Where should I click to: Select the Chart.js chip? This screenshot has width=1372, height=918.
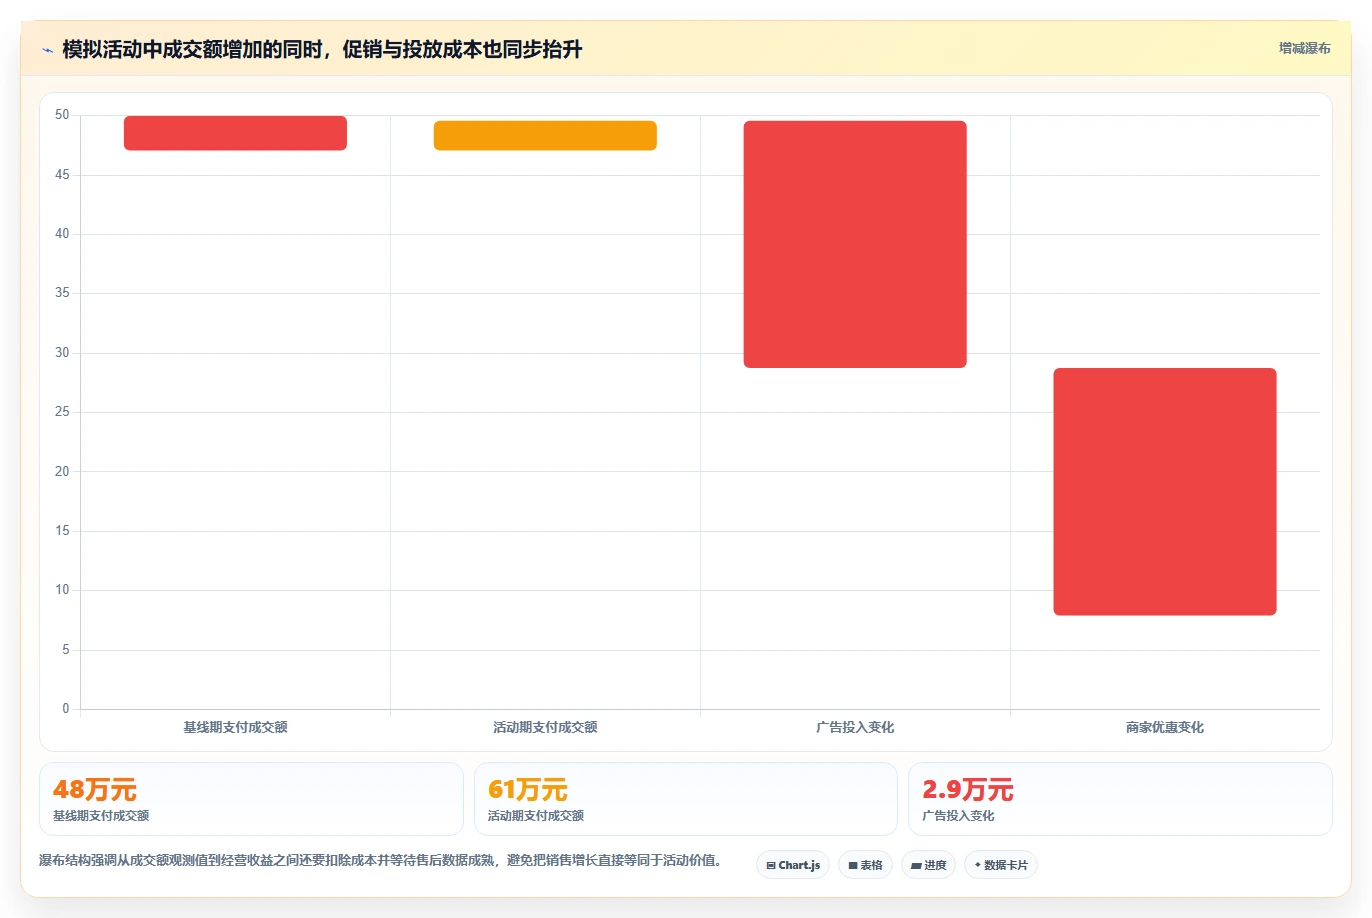(x=793, y=865)
